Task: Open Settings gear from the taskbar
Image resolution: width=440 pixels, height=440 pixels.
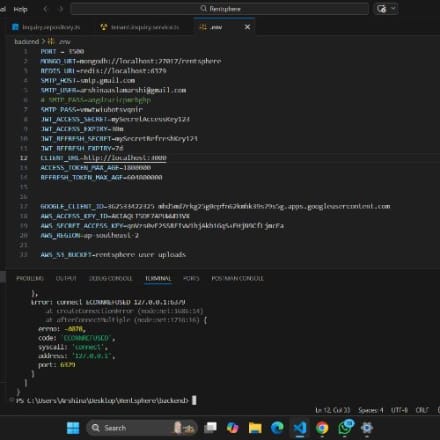Action: click(x=367, y=428)
